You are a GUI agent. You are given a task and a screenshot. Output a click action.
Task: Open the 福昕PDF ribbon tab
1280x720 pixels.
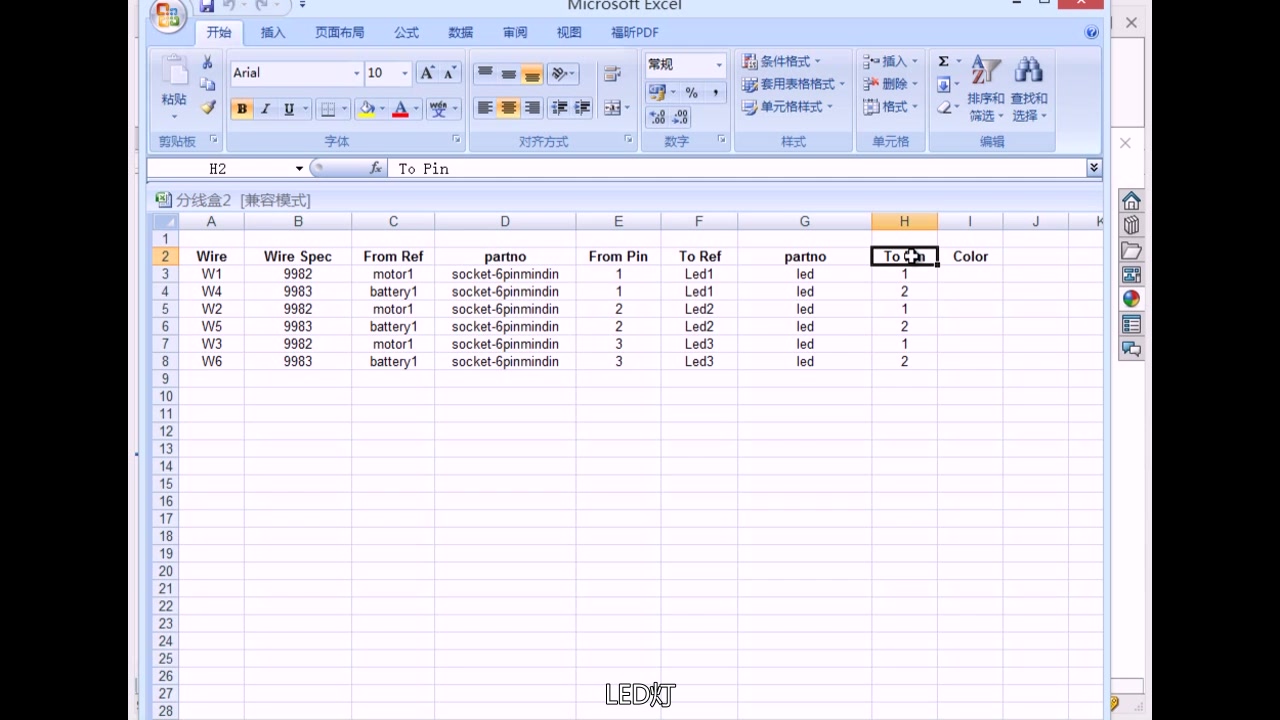pyautogui.click(x=635, y=32)
